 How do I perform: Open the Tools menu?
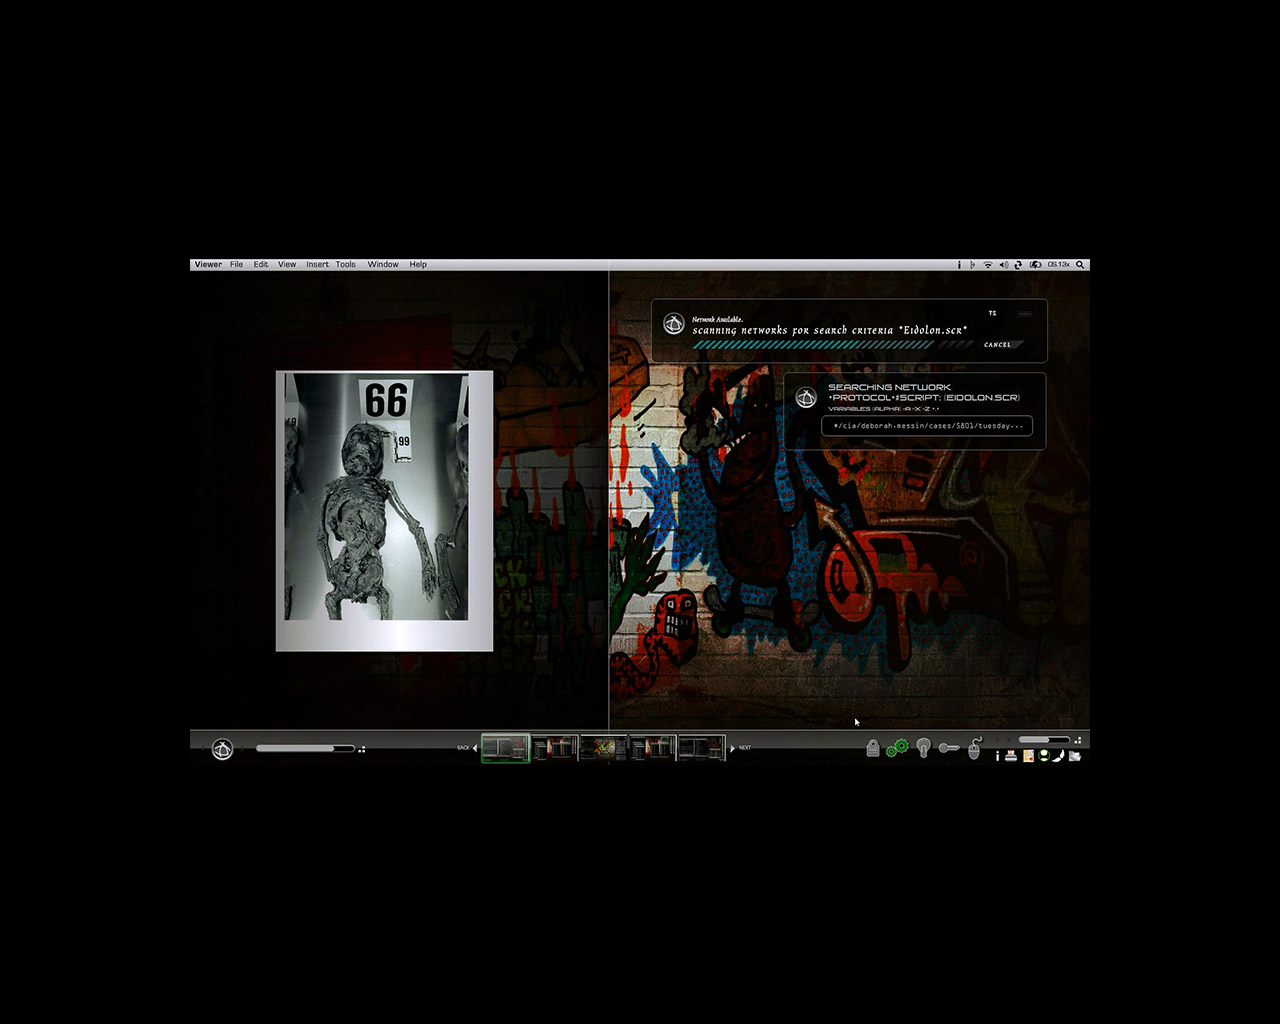(x=345, y=265)
